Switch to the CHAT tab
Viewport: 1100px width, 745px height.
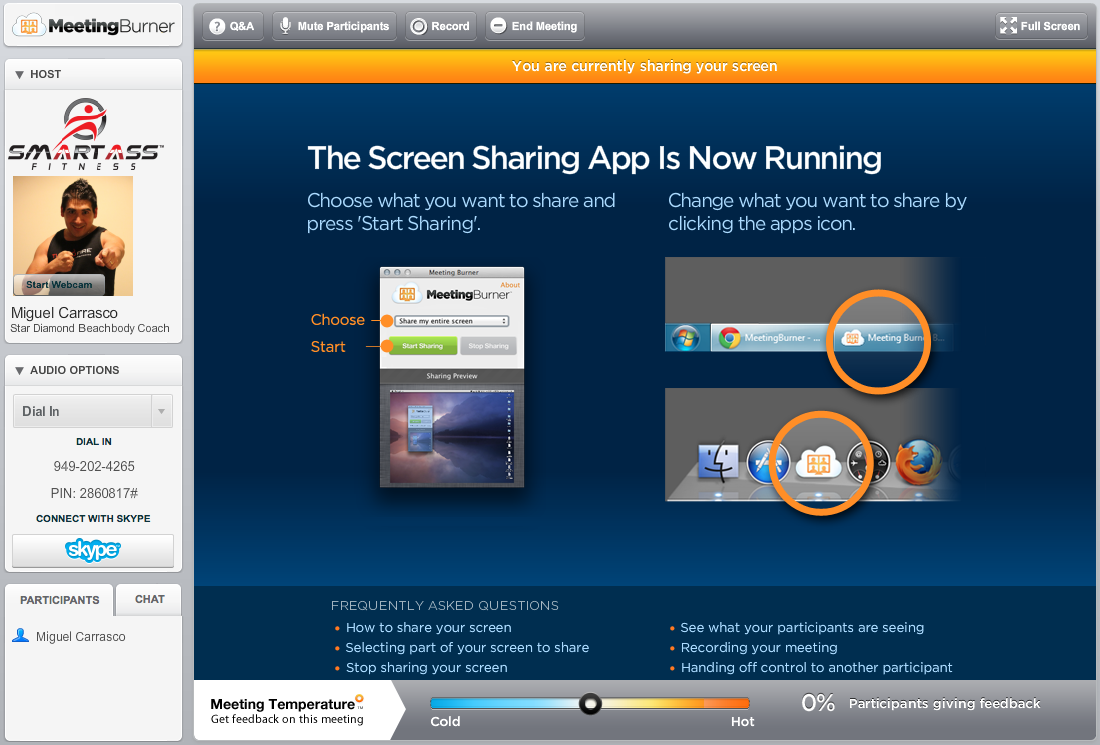click(149, 599)
